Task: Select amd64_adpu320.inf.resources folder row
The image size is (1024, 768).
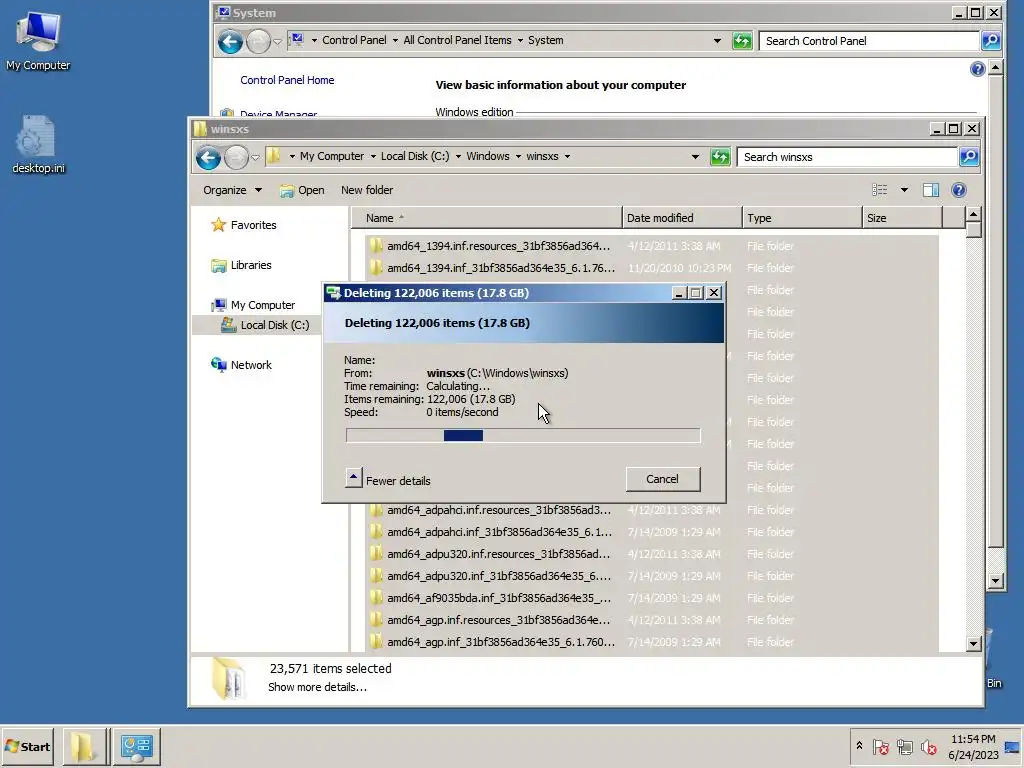Action: (652, 554)
